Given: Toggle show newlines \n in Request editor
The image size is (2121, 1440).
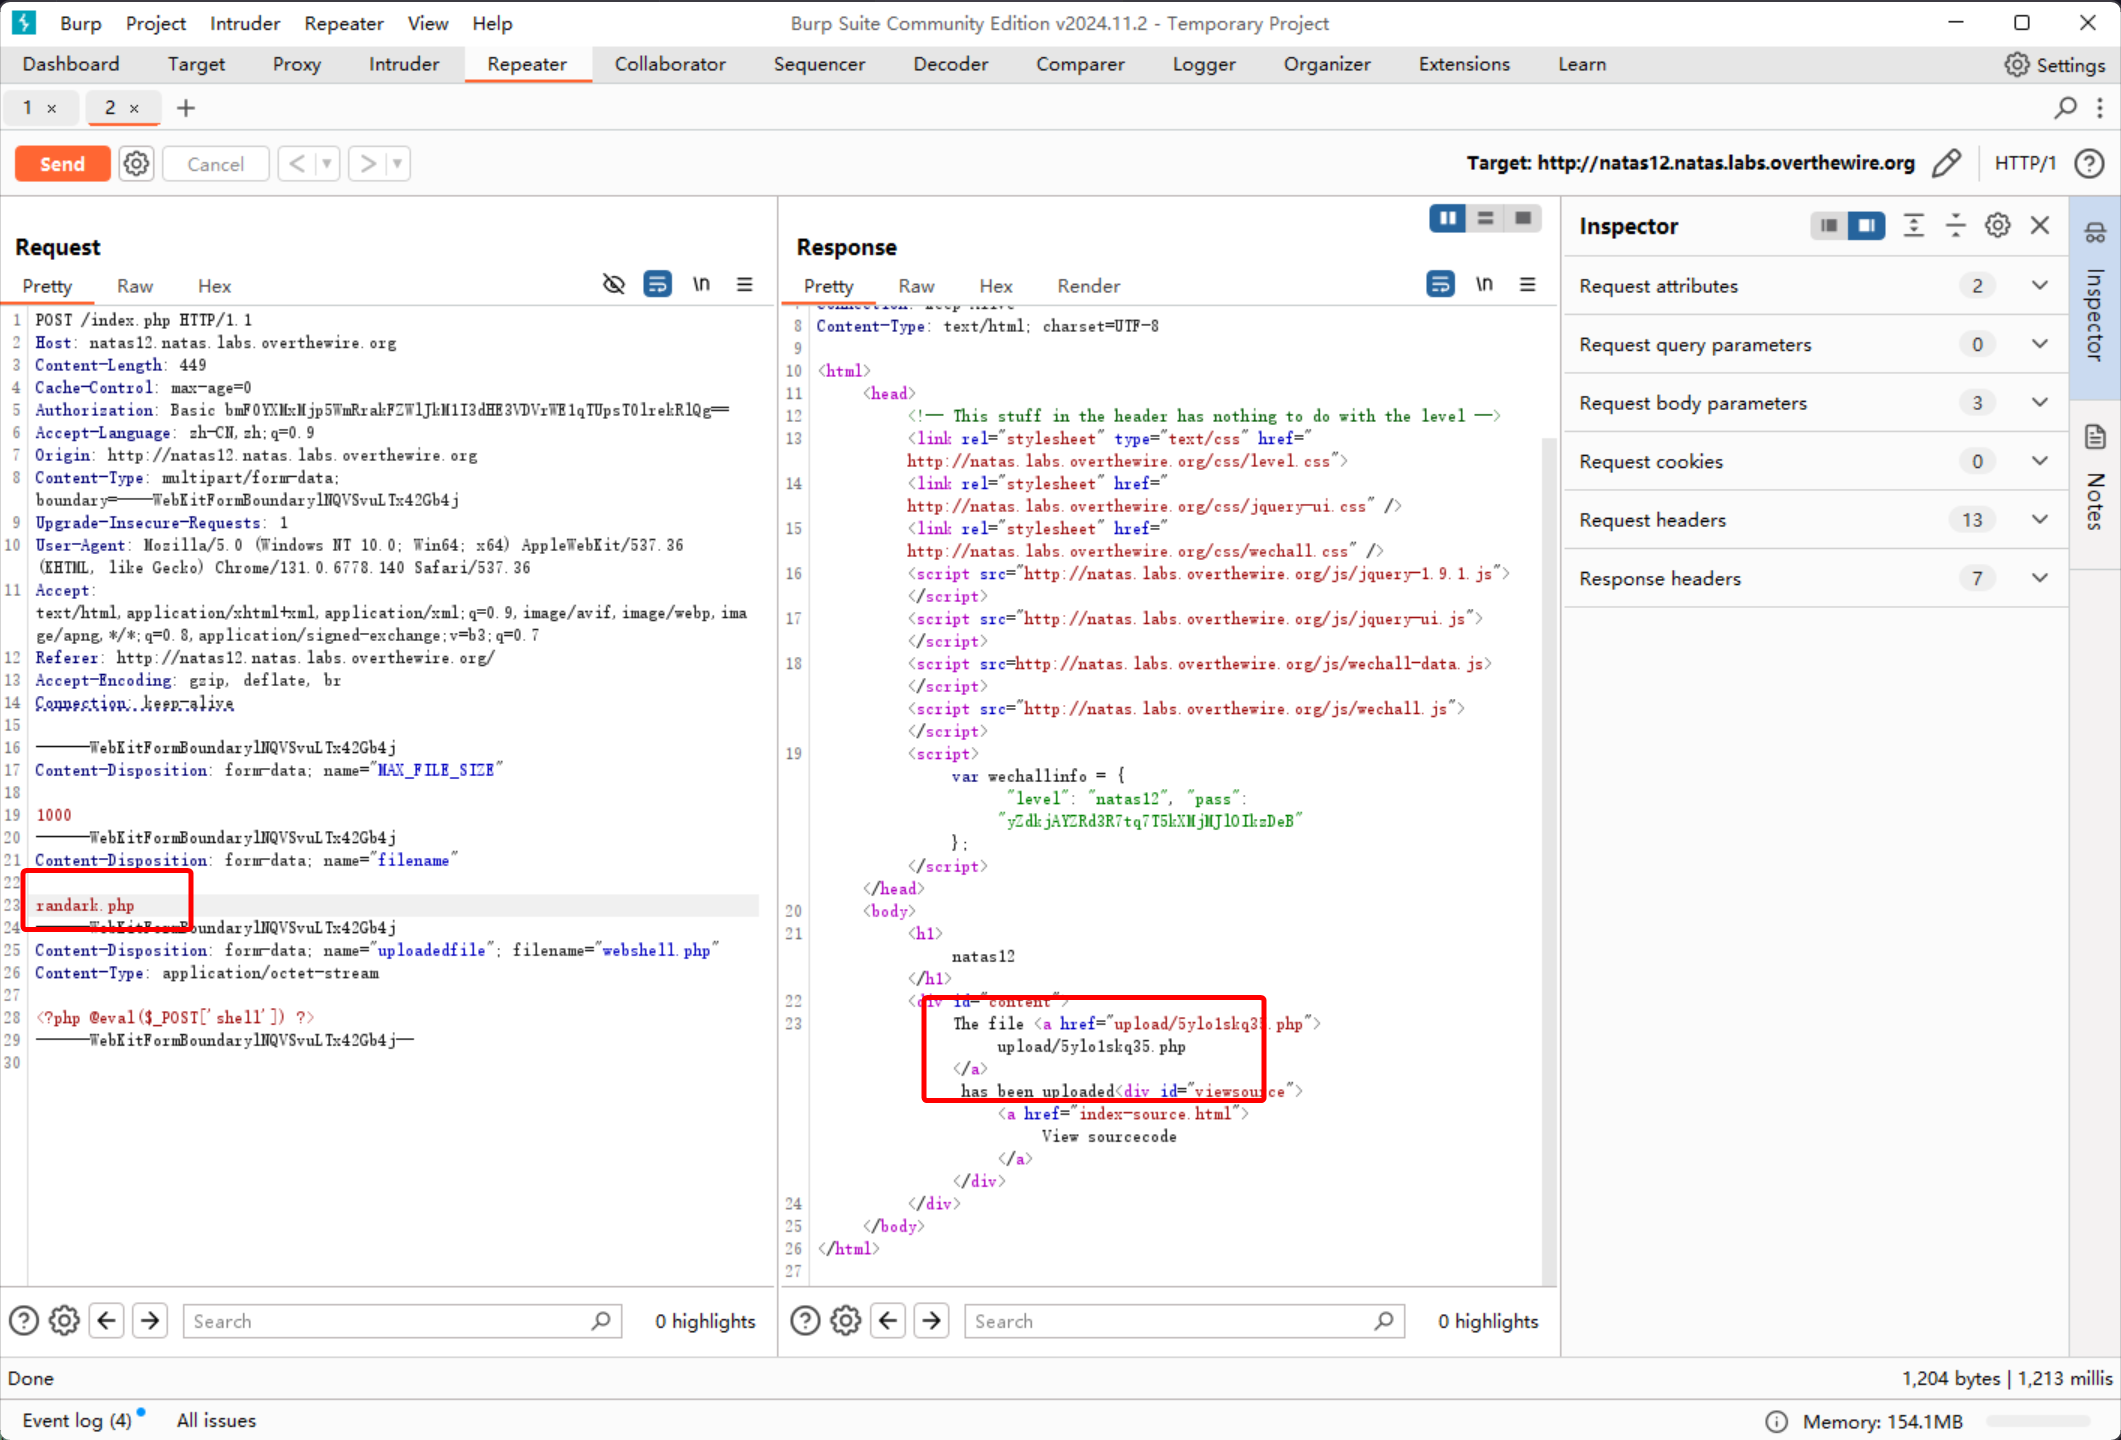Looking at the screenshot, I should click(x=701, y=285).
